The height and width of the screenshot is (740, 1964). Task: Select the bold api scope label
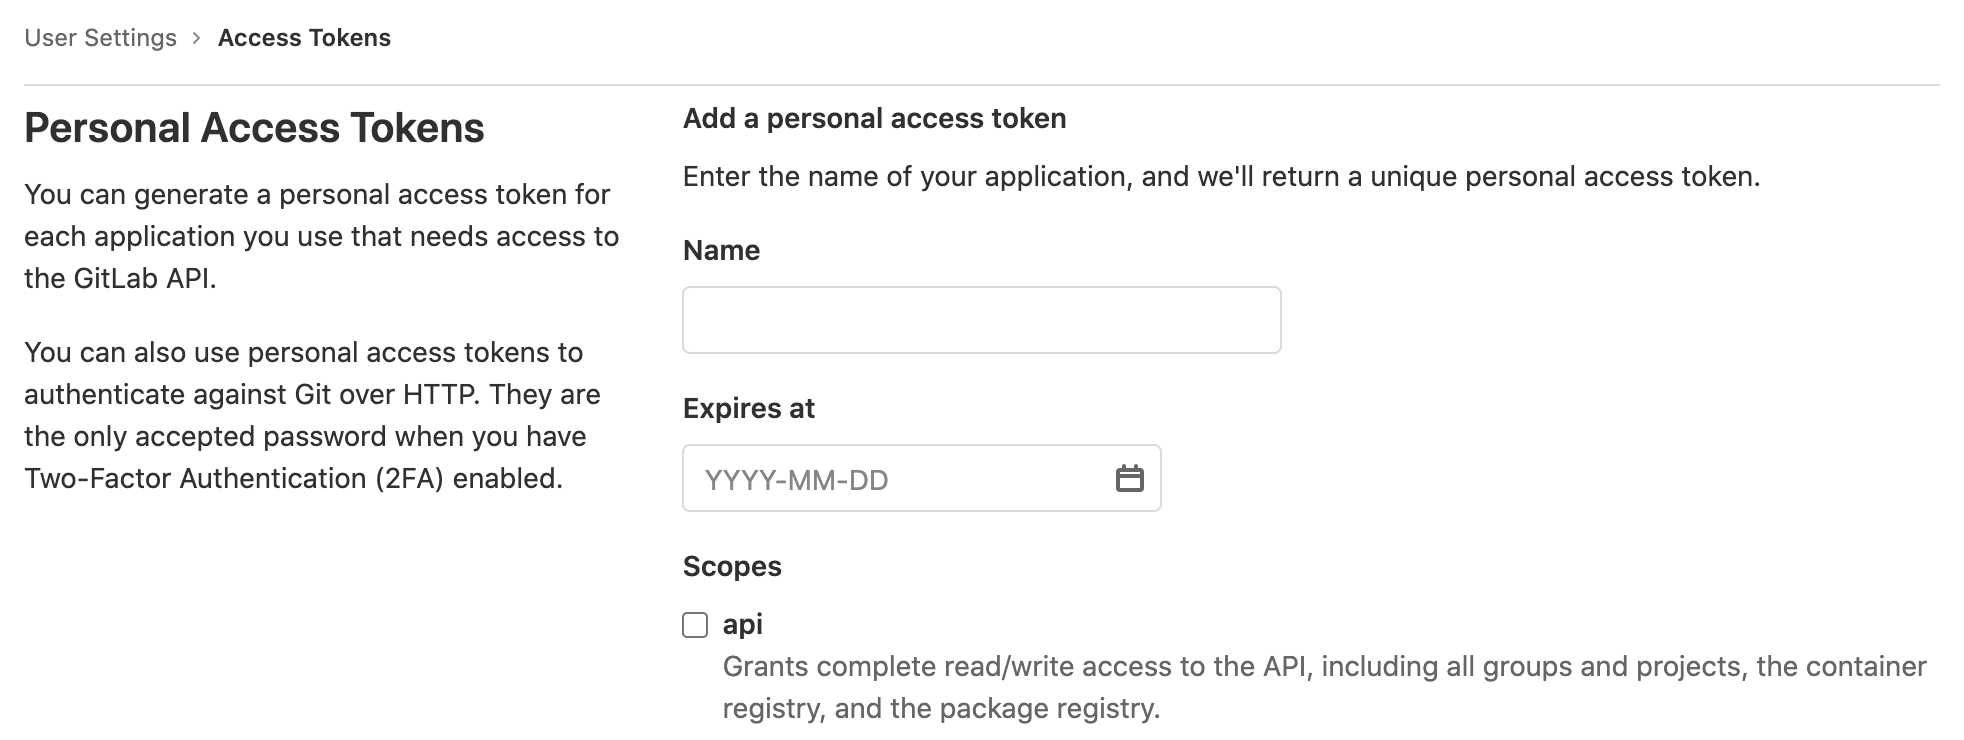743,625
